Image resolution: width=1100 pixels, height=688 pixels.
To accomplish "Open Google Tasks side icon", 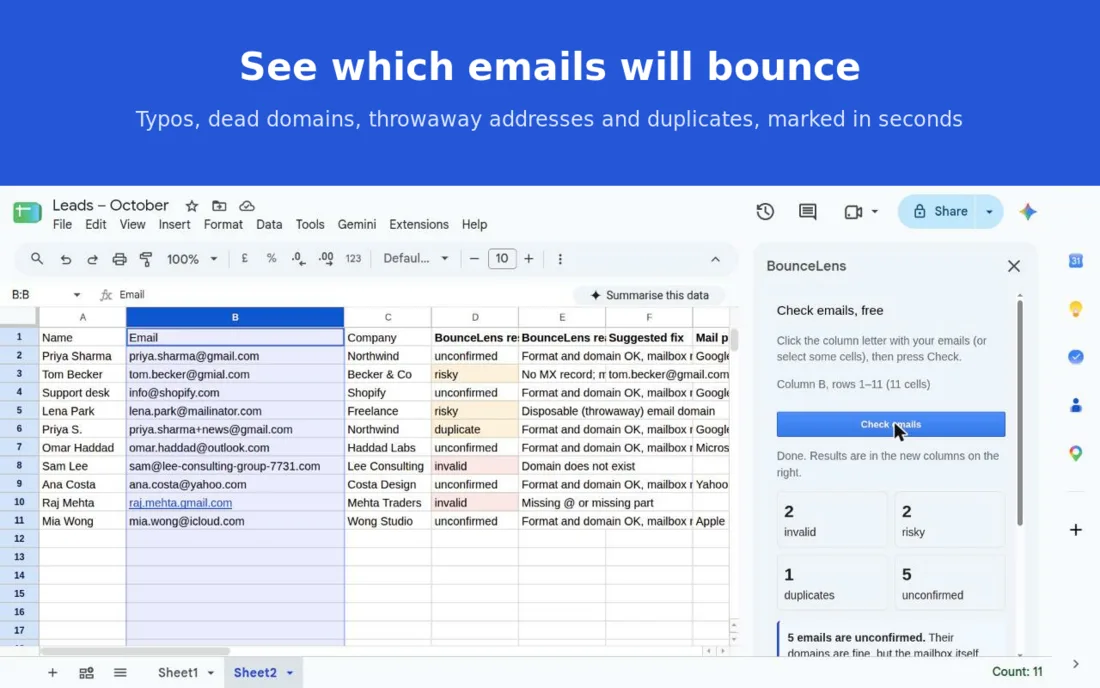I will (1075, 356).
